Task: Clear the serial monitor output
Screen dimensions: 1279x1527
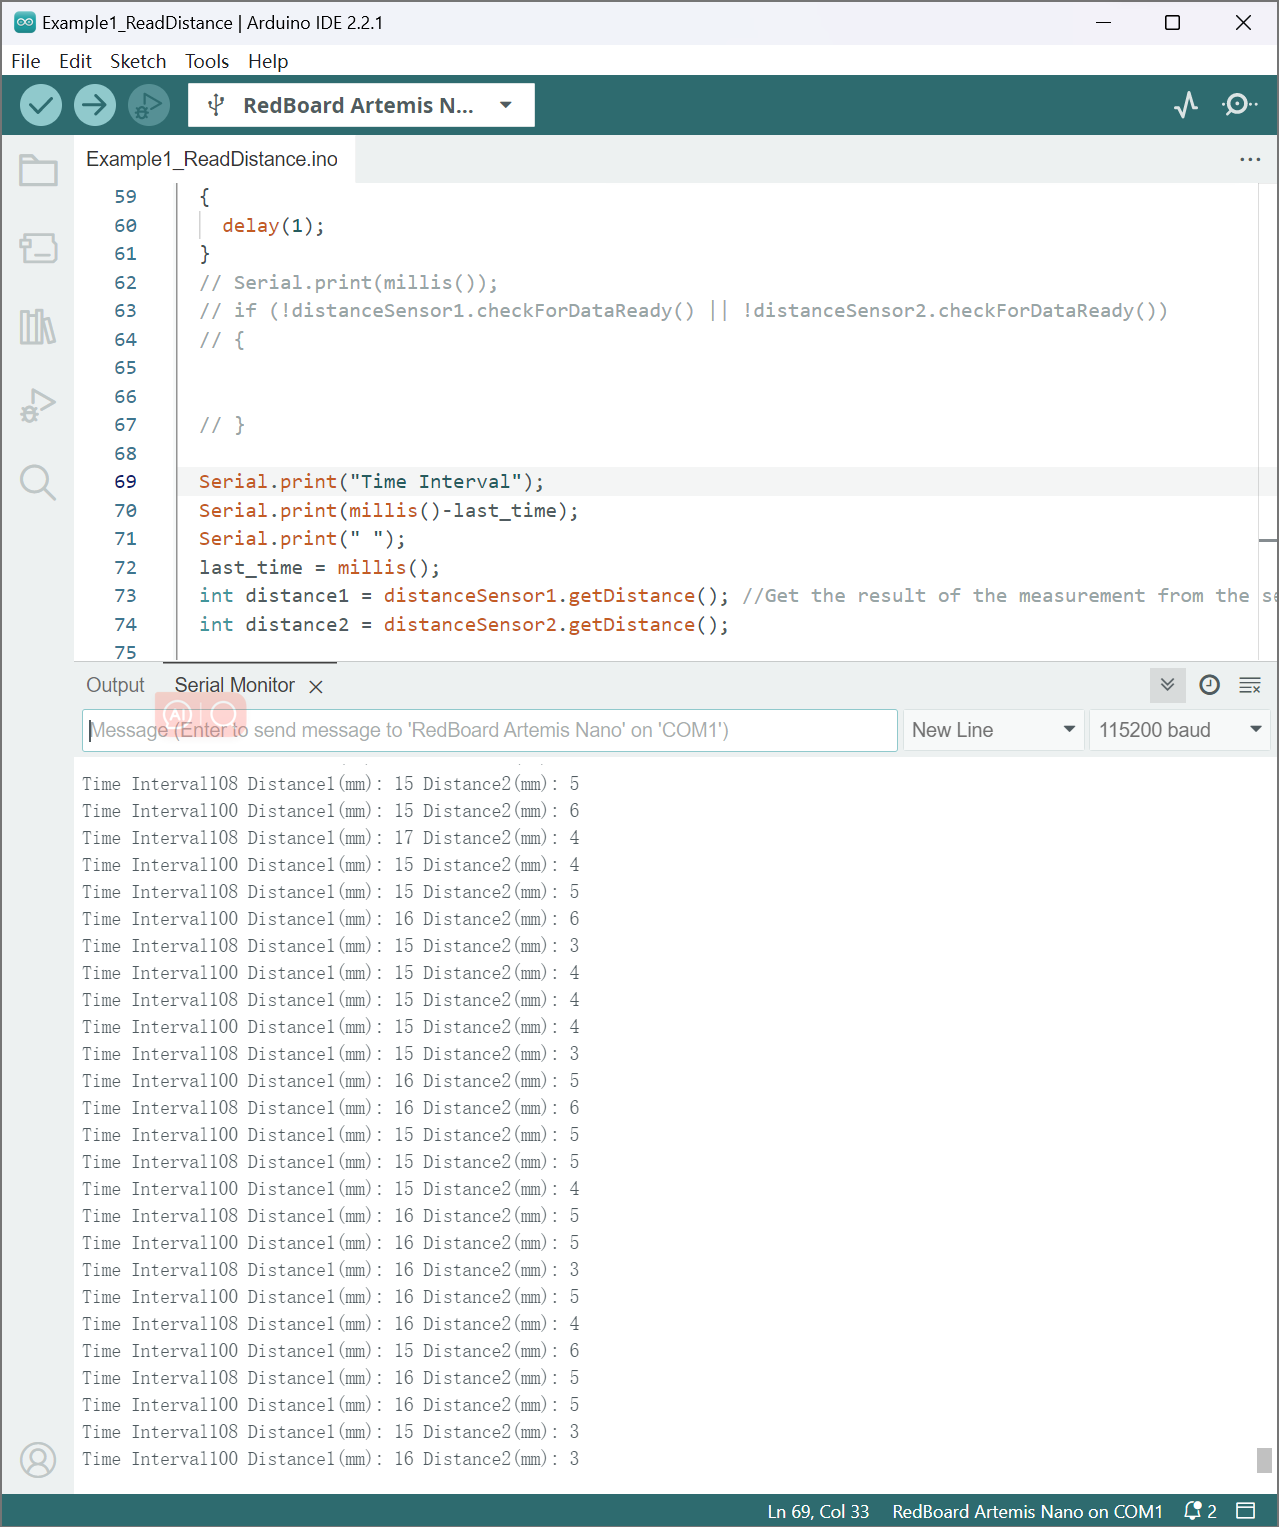Action: point(1250,685)
